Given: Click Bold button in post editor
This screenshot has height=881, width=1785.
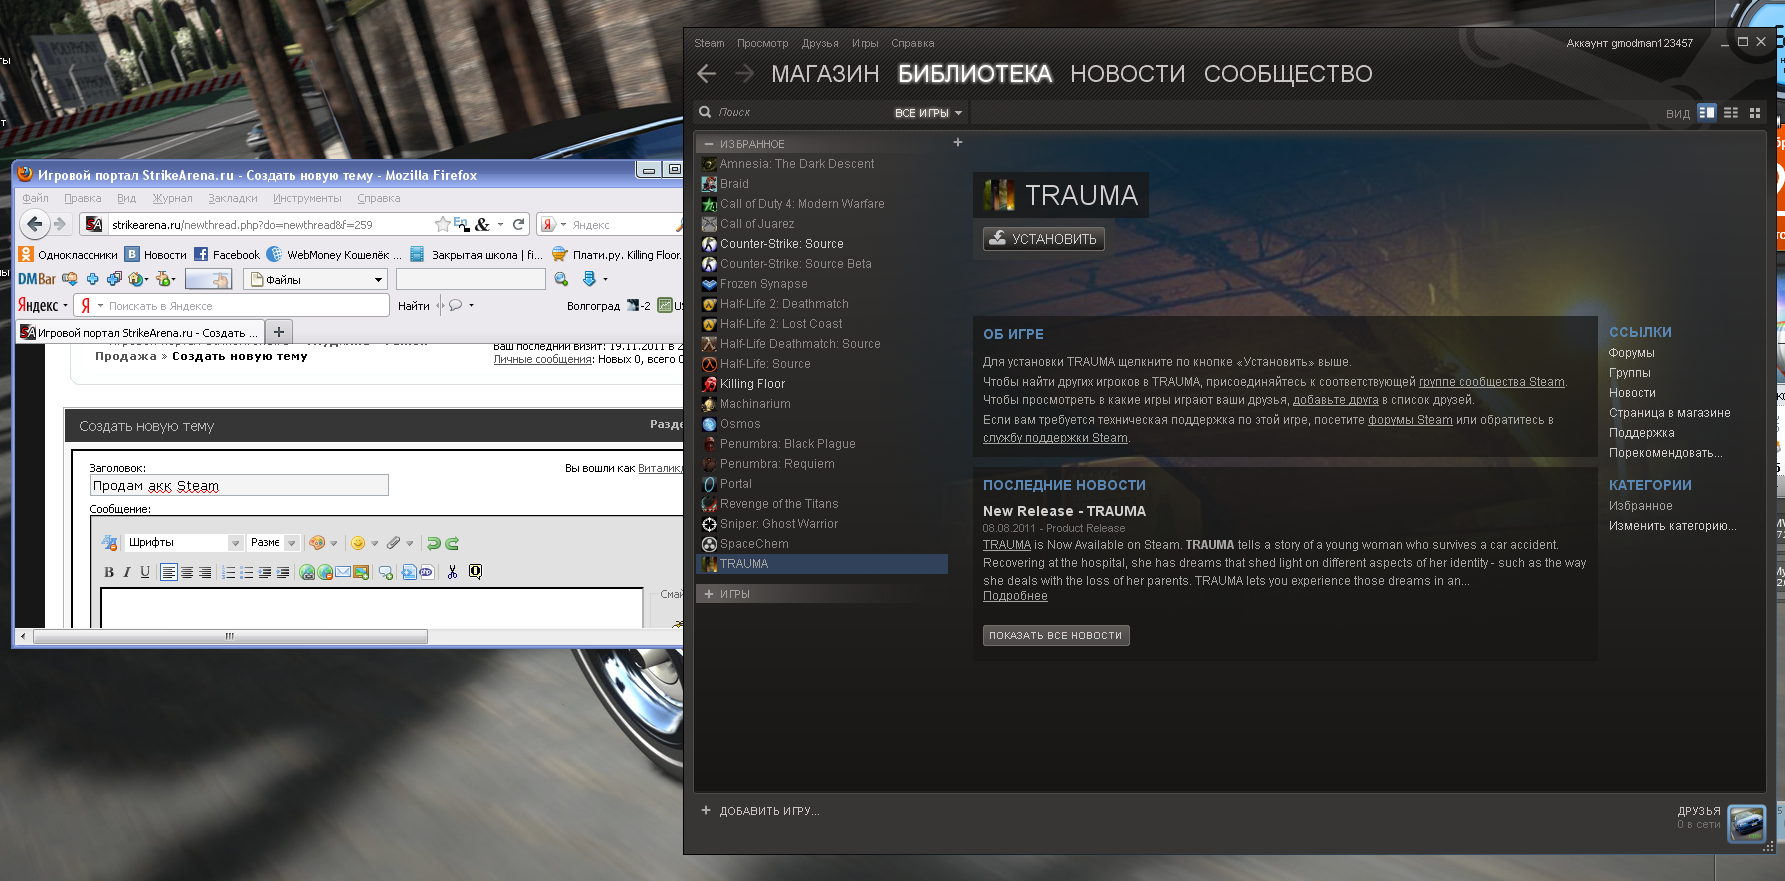Looking at the screenshot, I should [x=109, y=572].
